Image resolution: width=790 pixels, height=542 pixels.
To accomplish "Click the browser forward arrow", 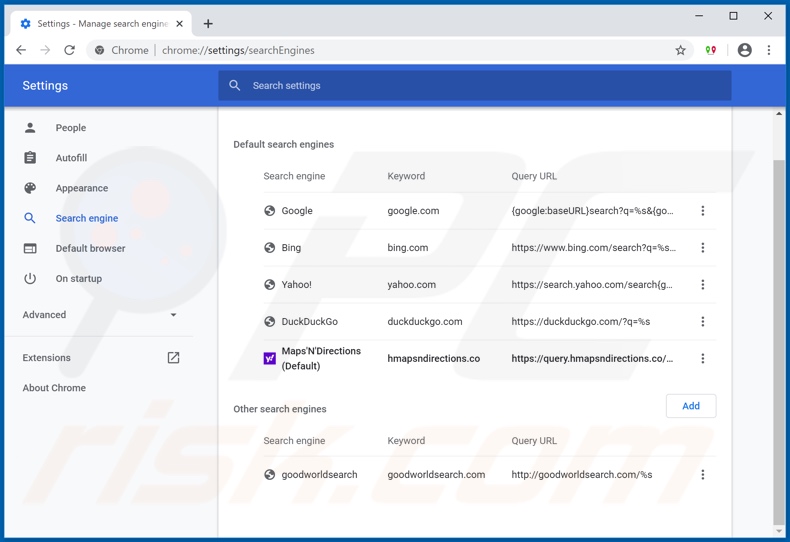I will [45, 50].
